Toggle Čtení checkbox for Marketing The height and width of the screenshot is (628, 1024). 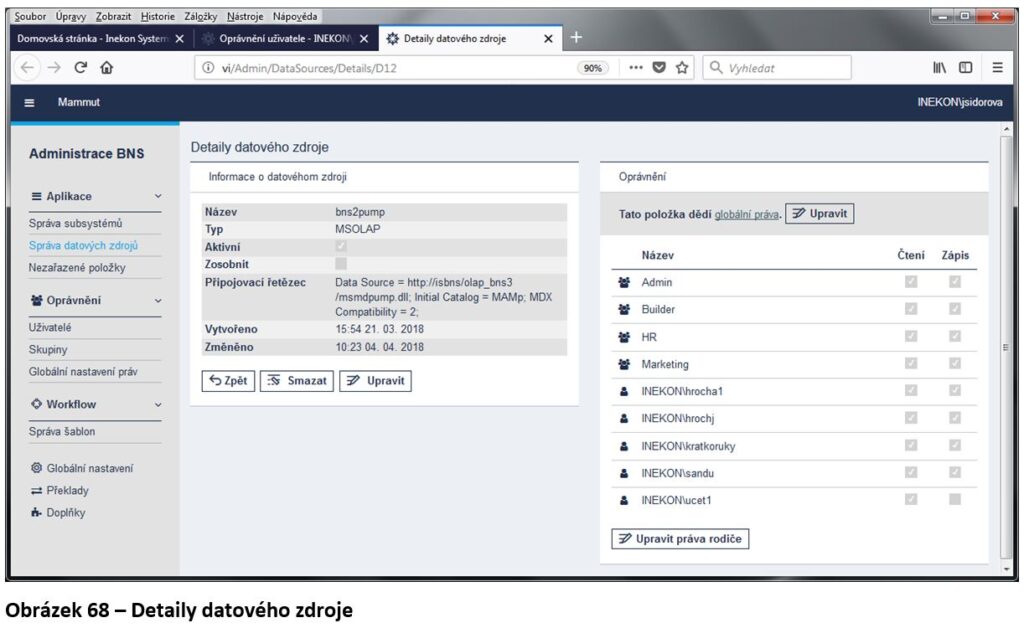[911, 363]
